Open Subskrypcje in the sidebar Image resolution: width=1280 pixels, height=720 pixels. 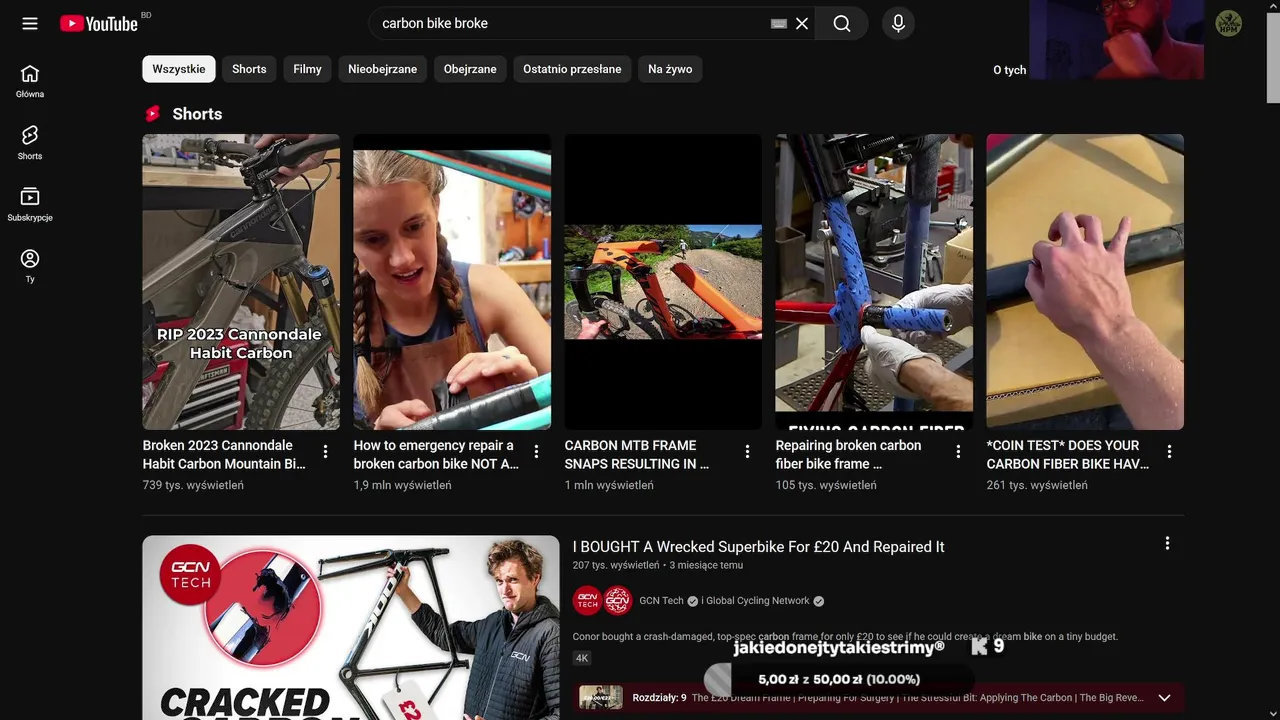click(30, 205)
